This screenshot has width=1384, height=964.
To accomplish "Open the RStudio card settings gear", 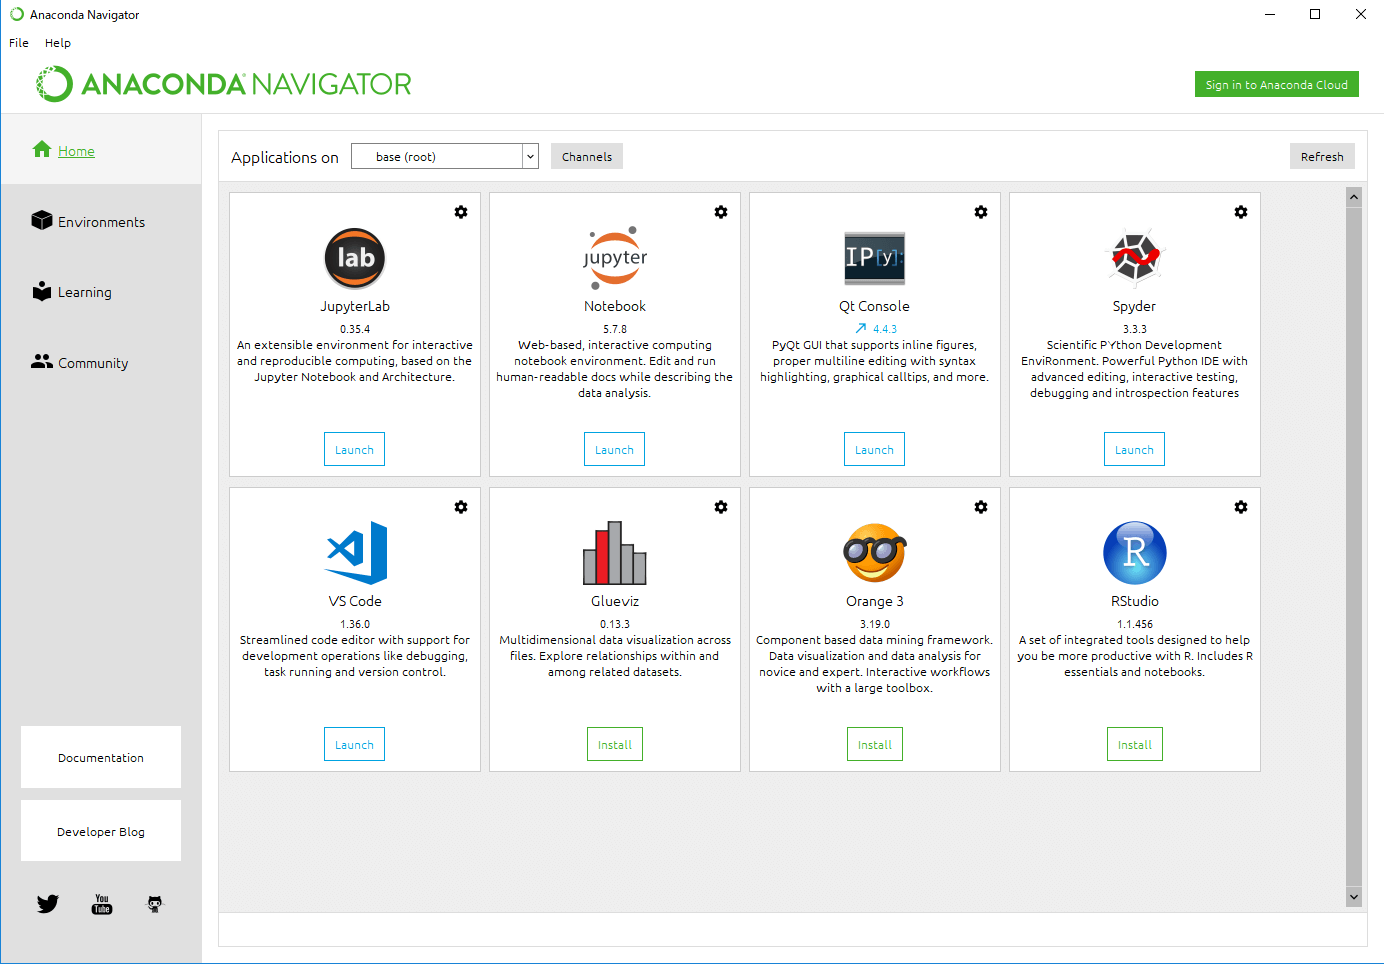I will [1241, 507].
